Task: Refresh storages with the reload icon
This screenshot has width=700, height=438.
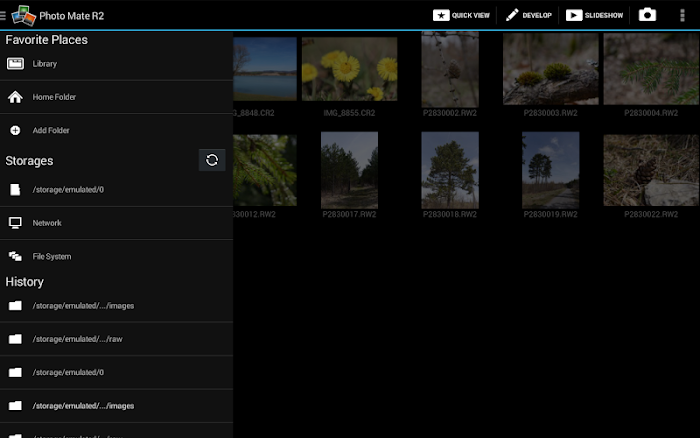Action: 212,160
